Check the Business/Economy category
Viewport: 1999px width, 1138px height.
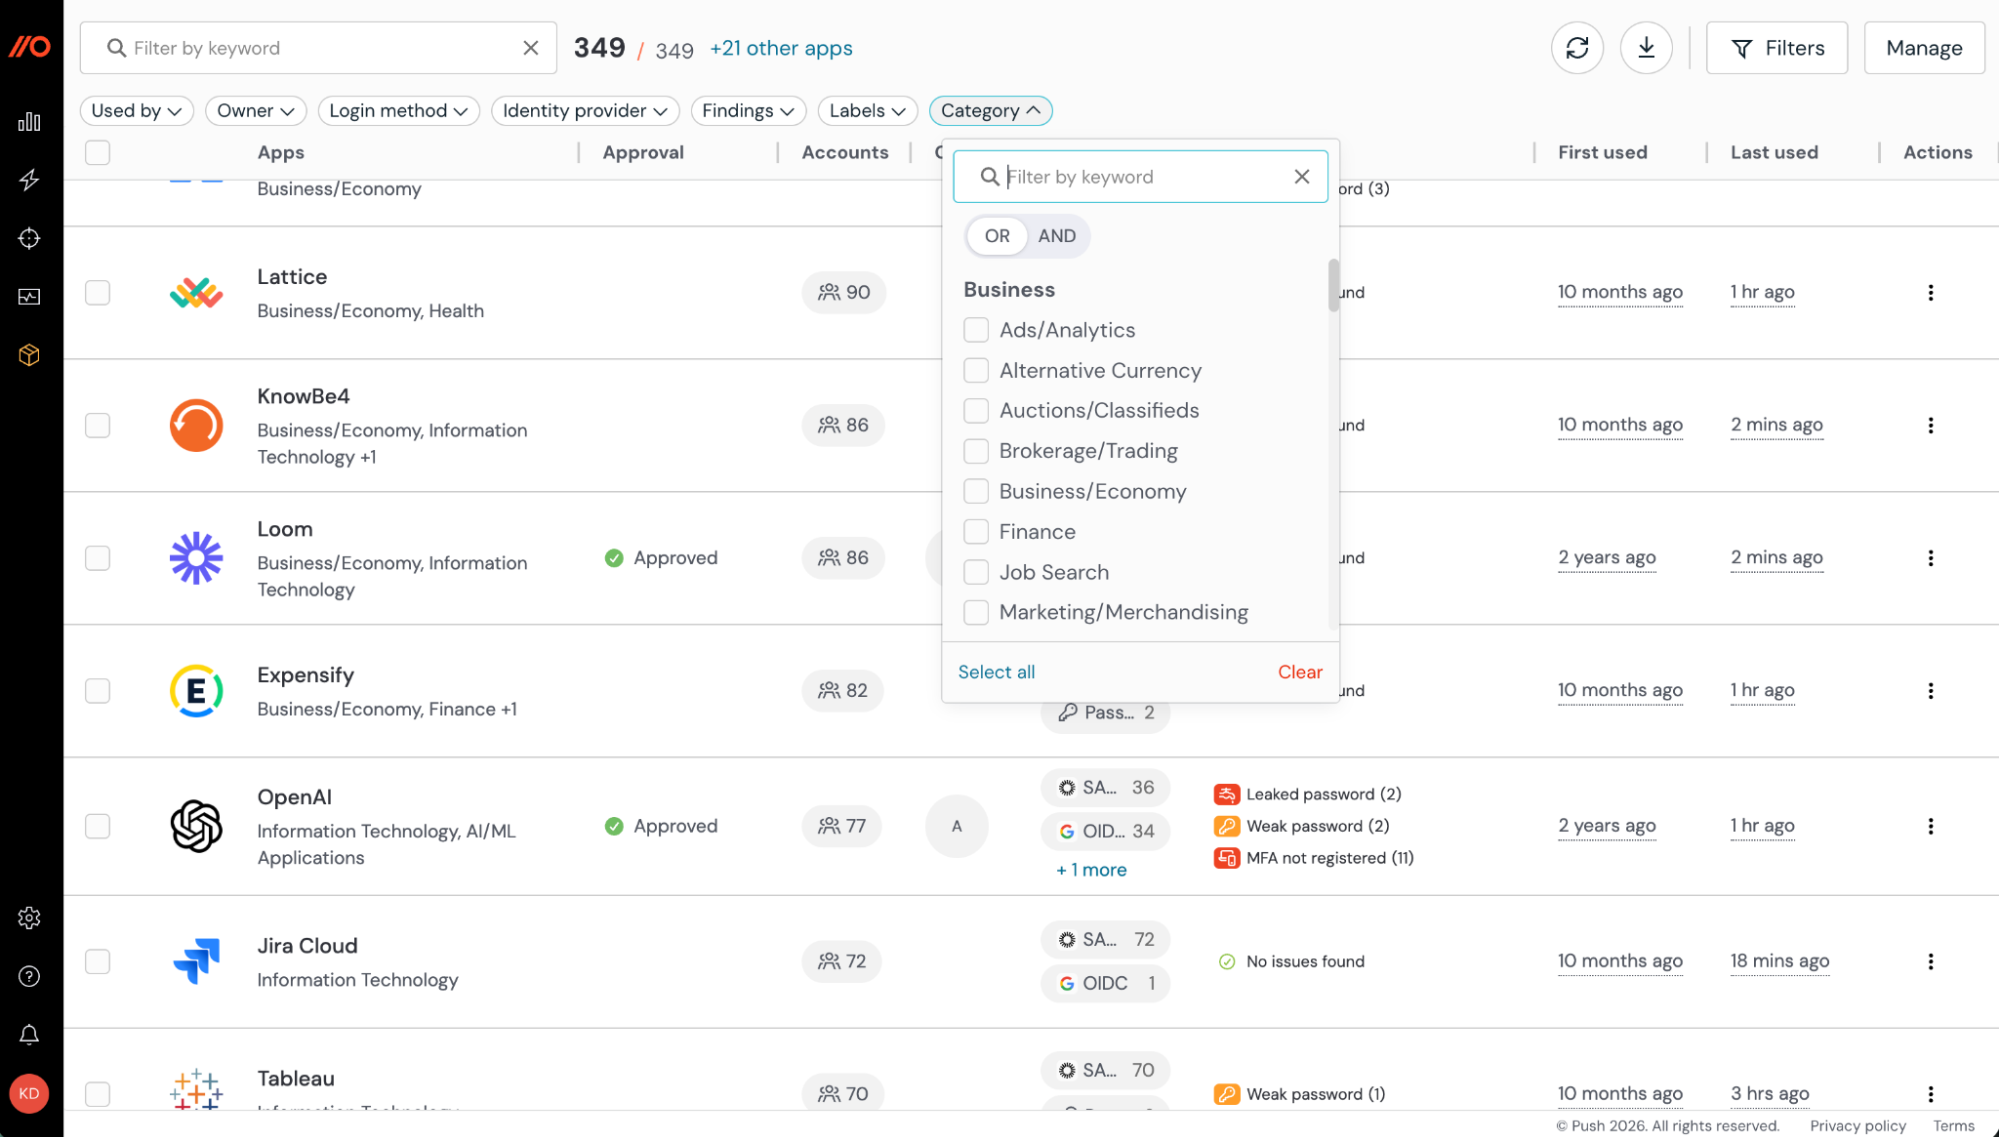976,492
